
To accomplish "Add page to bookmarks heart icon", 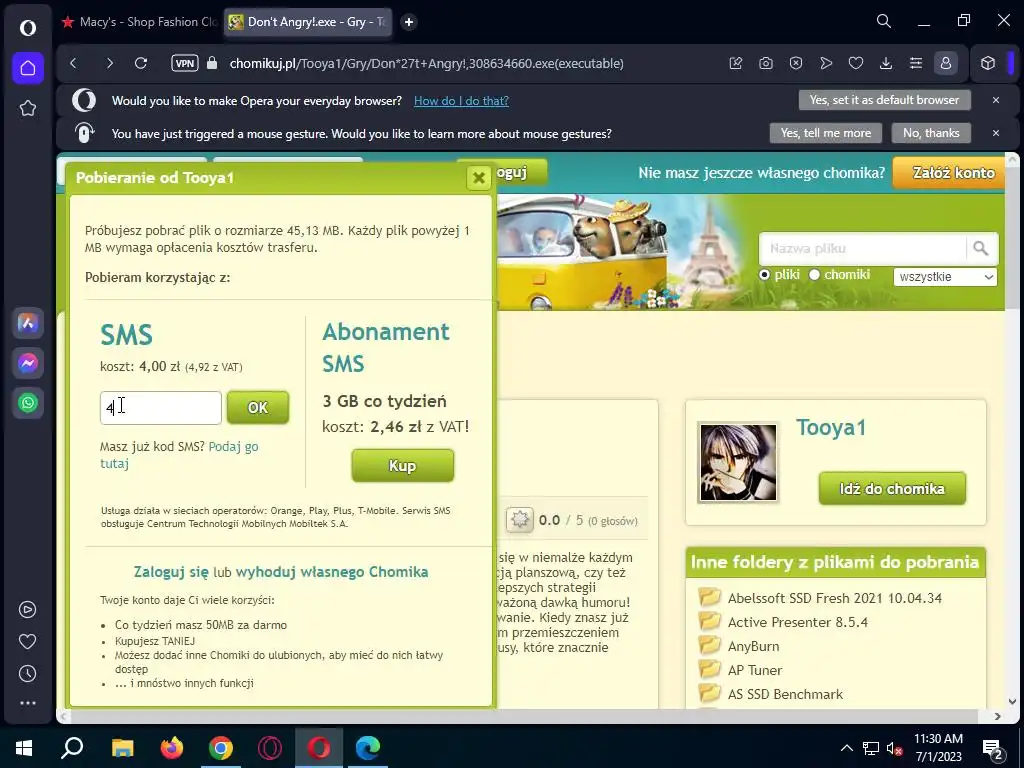I will click(x=856, y=63).
